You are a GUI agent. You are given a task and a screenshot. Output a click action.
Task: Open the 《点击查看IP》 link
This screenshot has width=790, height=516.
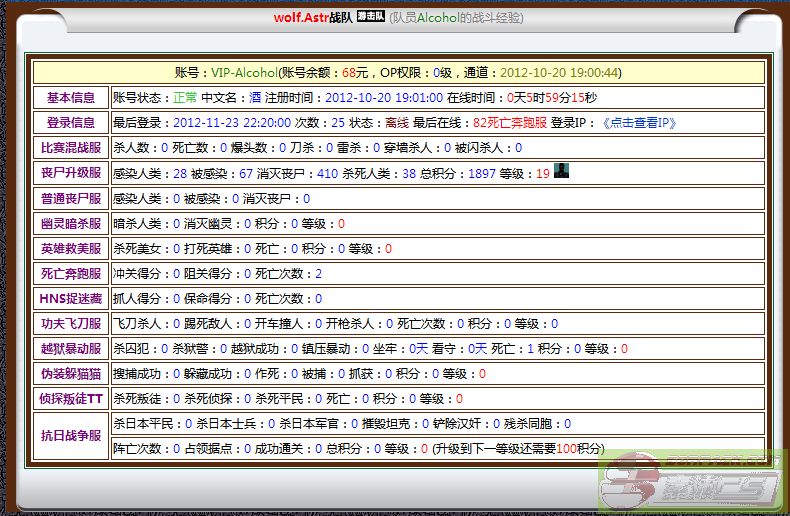pyautogui.click(x=638, y=123)
